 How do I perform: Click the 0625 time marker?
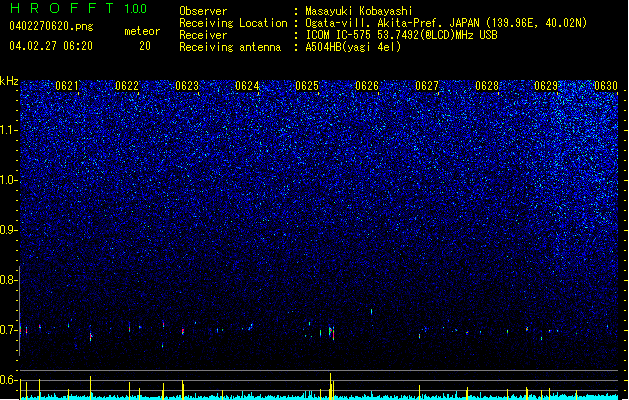307,86
